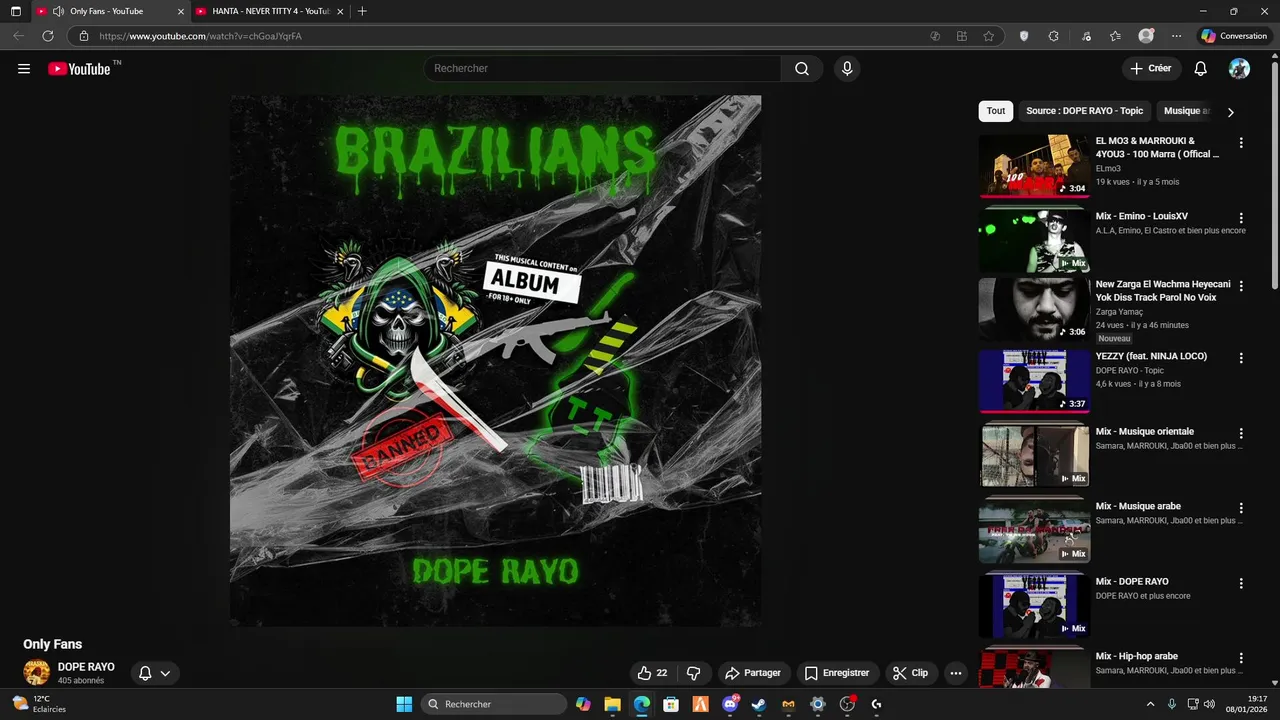This screenshot has width=1280, height=720.
Task: Like the video with thumbs up
Action: pos(652,673)
